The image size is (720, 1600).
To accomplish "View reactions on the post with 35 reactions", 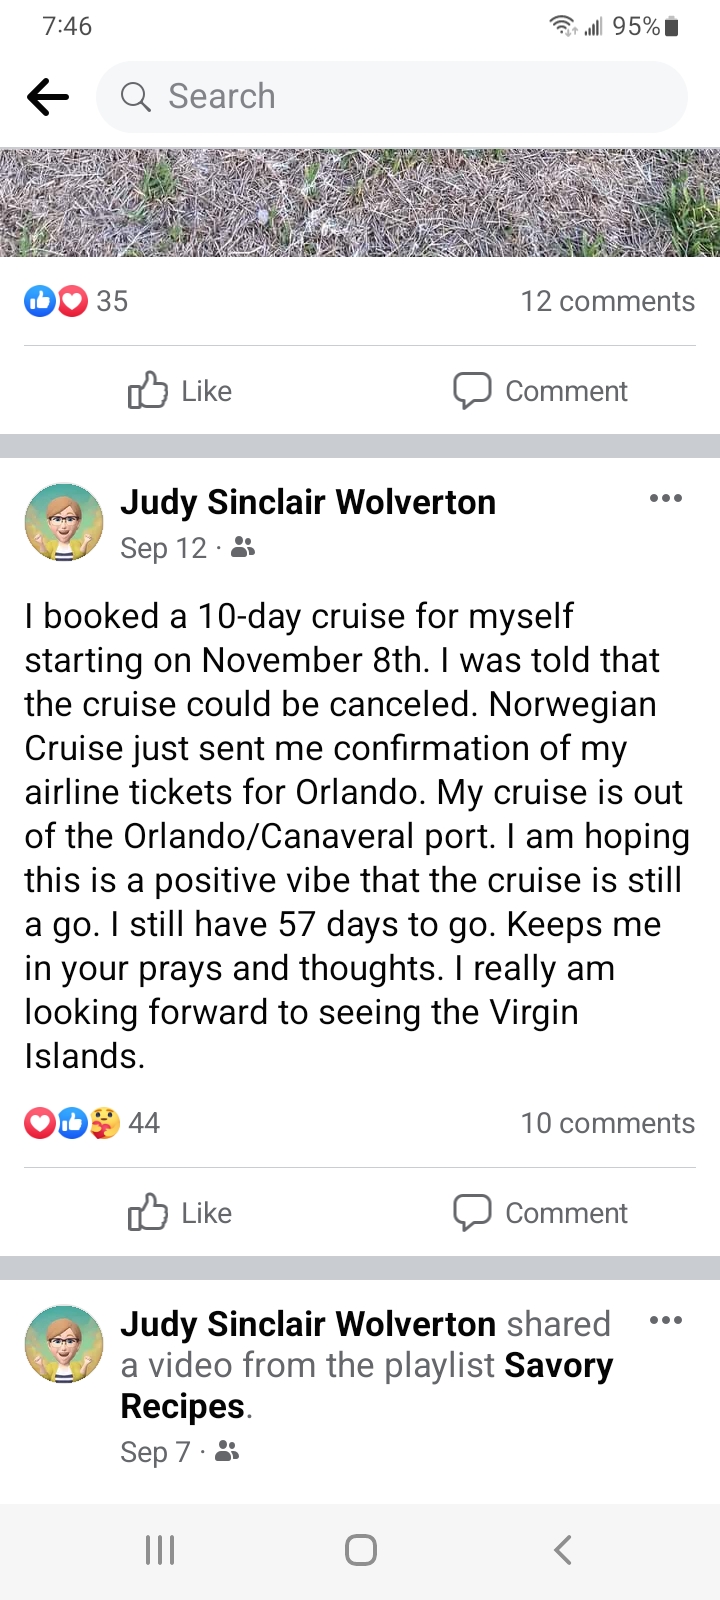I will tap(76, 301).
